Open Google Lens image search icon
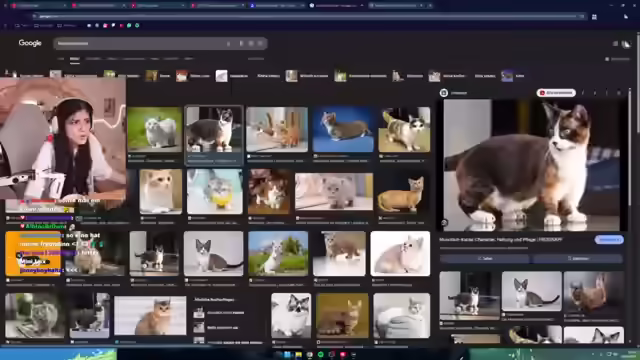Image resolution: width=640 pixels, height=360 pixels. click(251, 43)
